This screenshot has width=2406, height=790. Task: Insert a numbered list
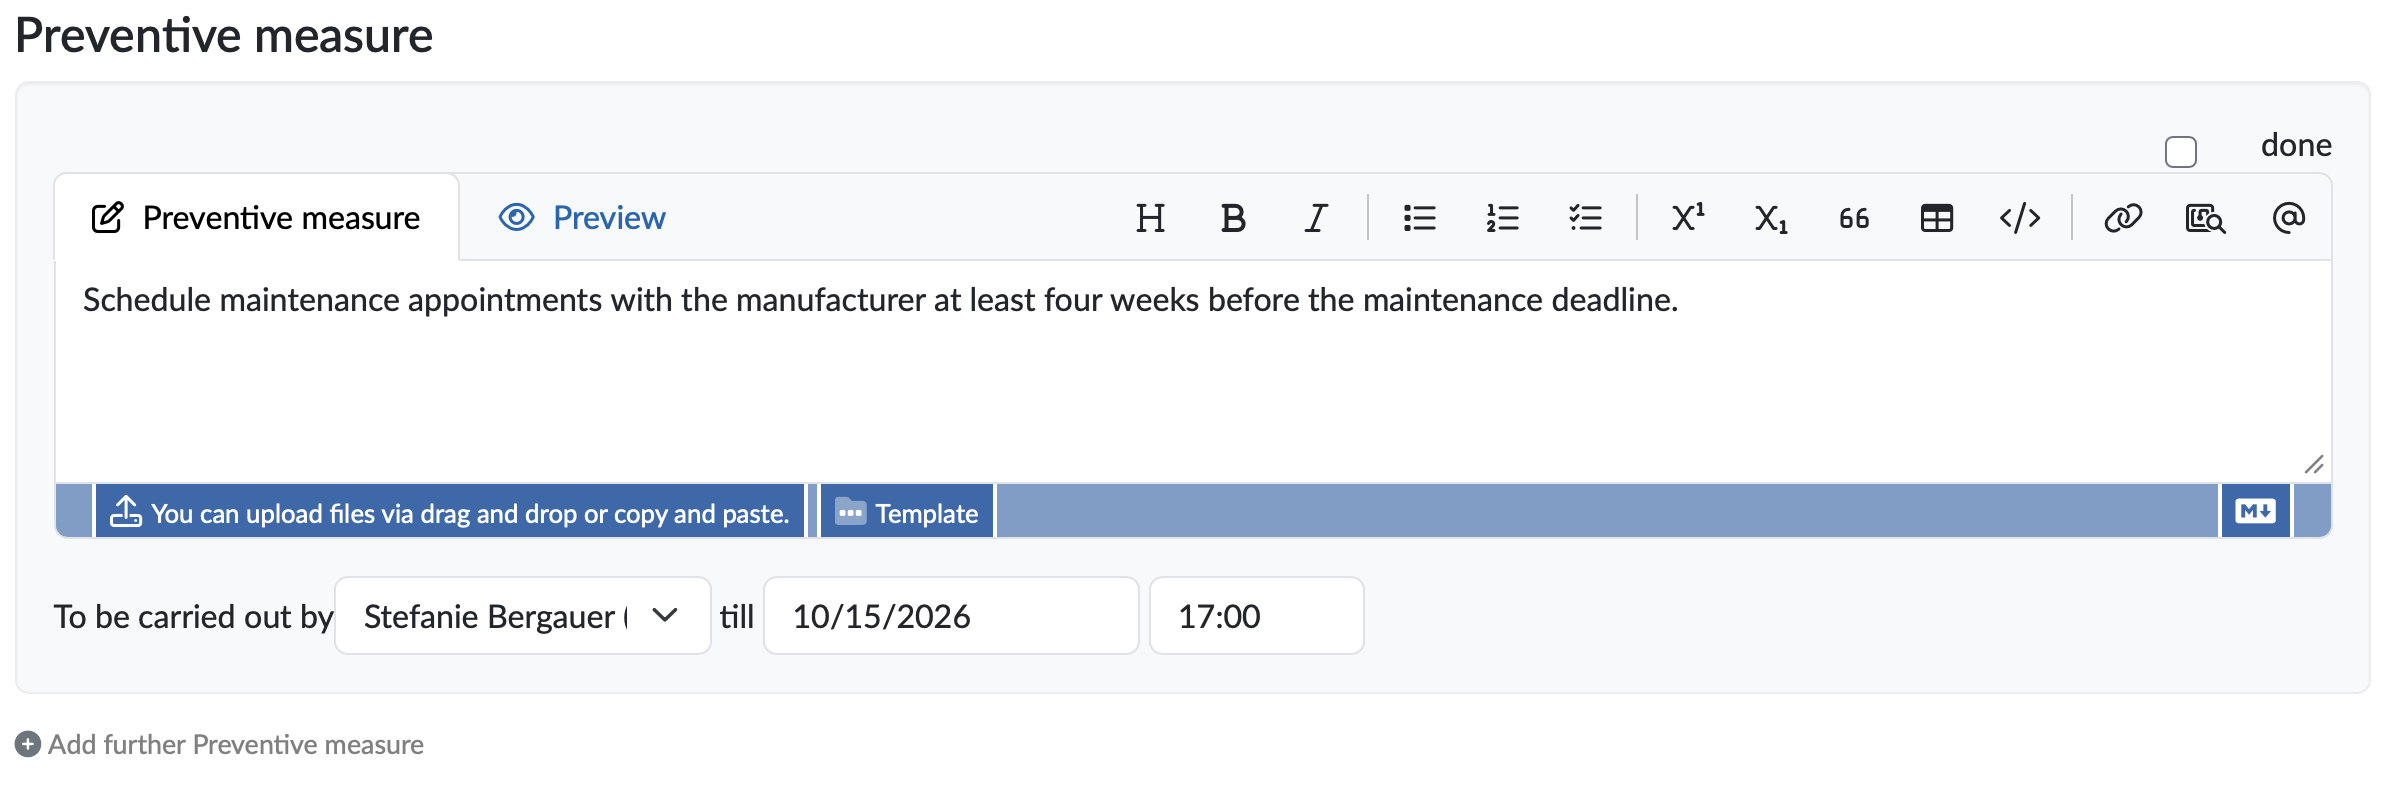pyautogui.click(x=1502, y=218)
